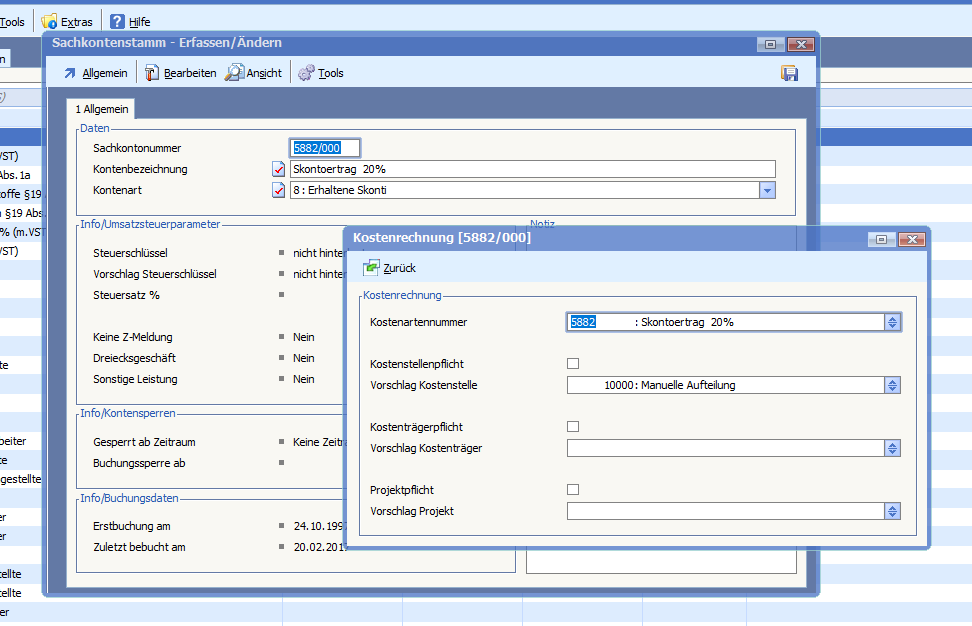The image size is (972, 626).
Task: Check the Projektpflicht checkbox
Action: point(573,490)
